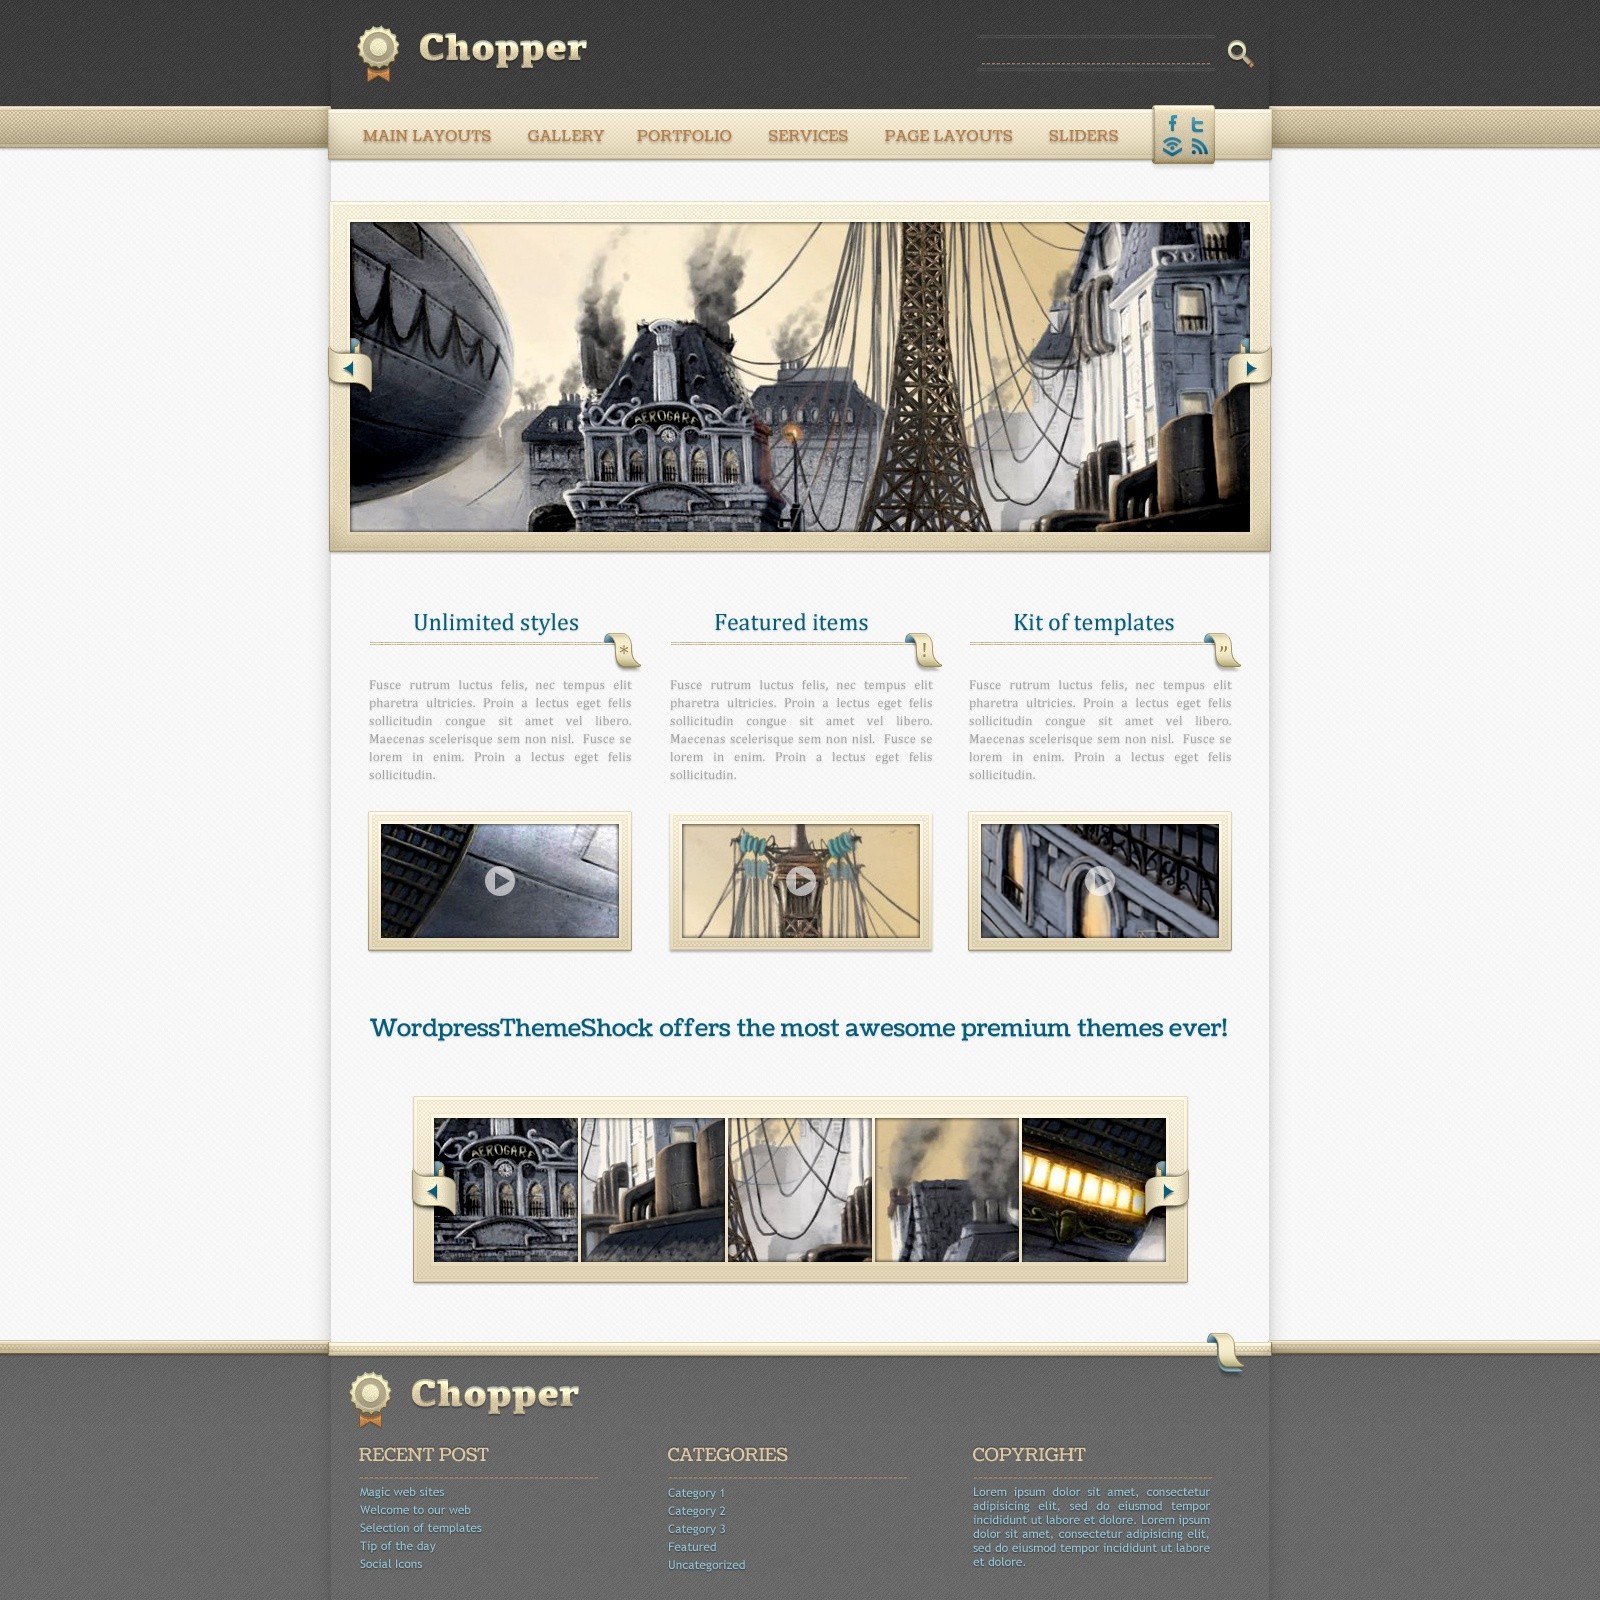Select the rooftop tanks carousel thumbnail
The height and width of the screenshot is (1600, 1600).
[653, 1190]
